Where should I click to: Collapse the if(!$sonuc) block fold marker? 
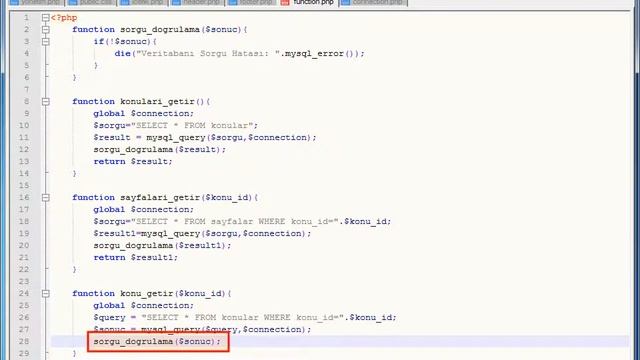[45, 41]
